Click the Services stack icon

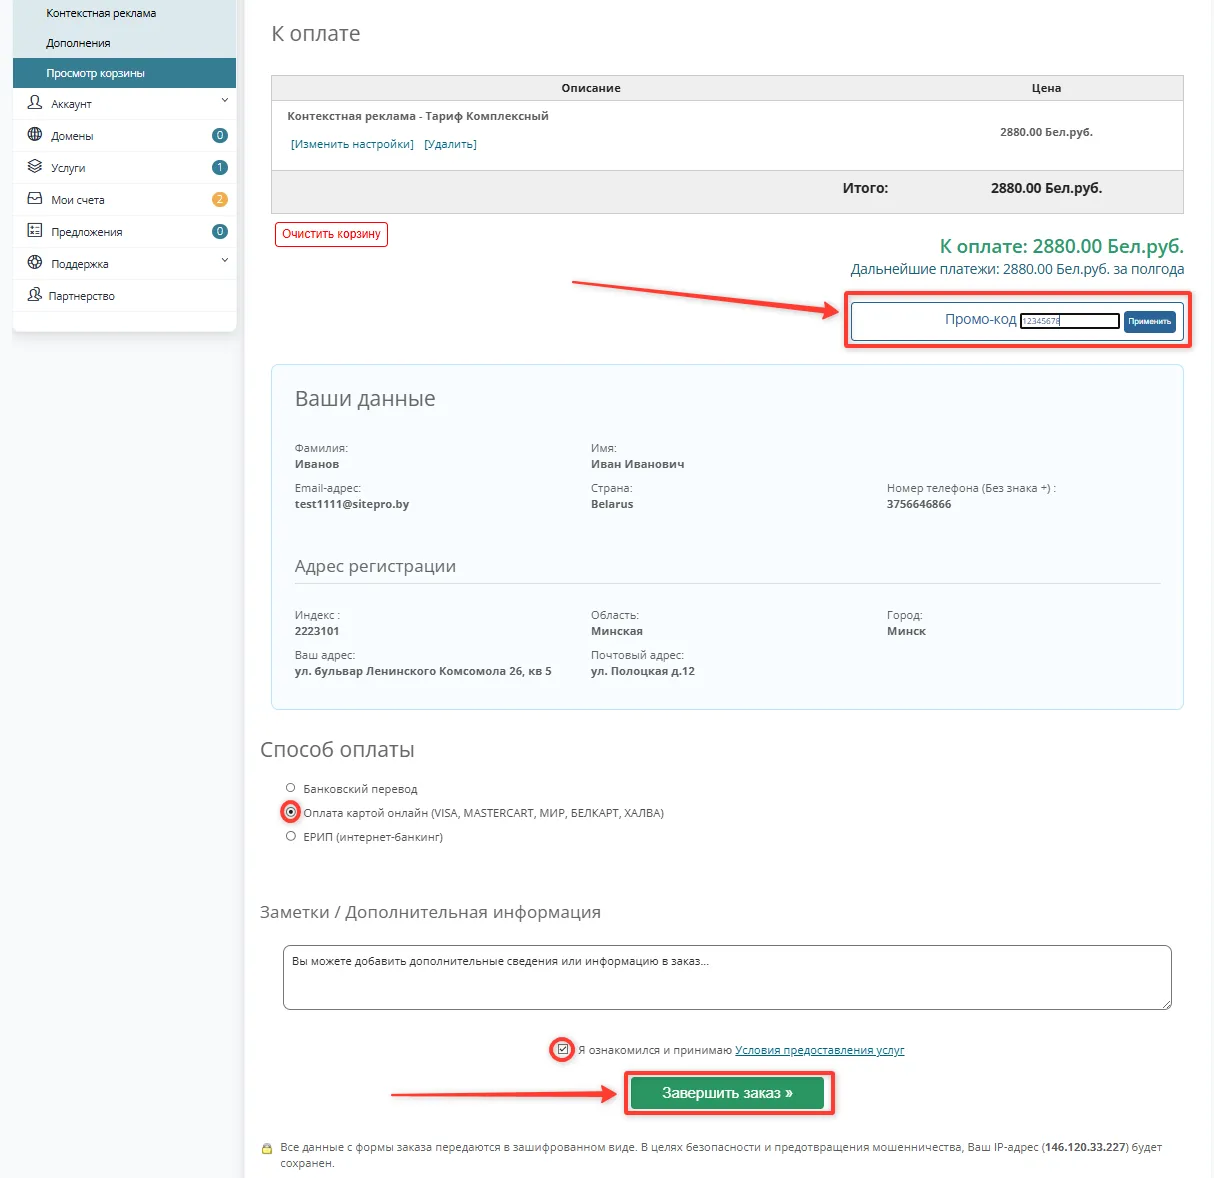point(35,167)
